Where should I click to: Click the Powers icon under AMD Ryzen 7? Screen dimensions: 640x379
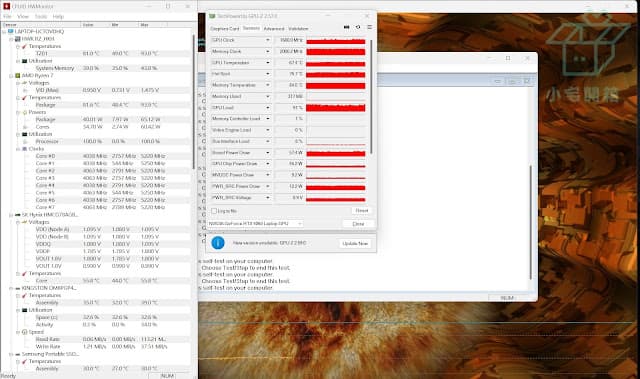click(24, 112)
